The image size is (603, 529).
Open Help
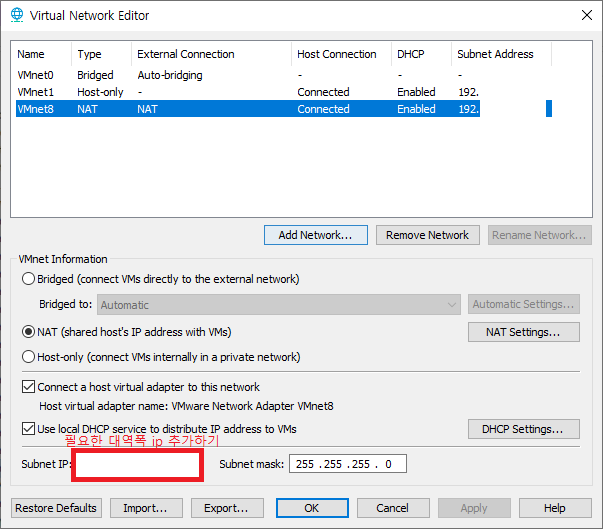click(x=555, y=508)
